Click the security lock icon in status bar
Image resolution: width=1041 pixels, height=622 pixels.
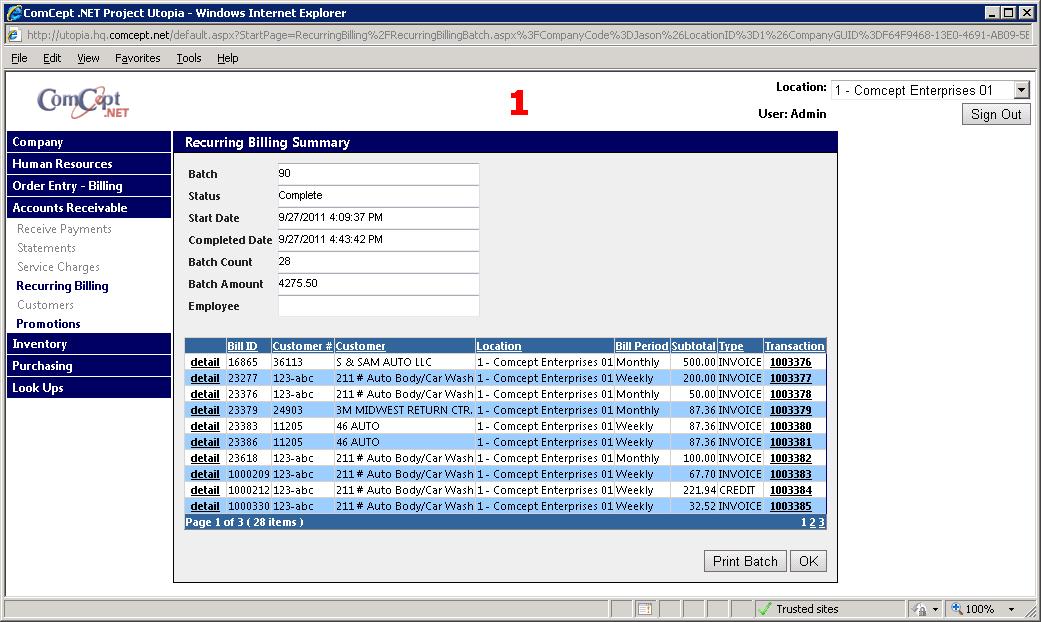coord(920,609)
